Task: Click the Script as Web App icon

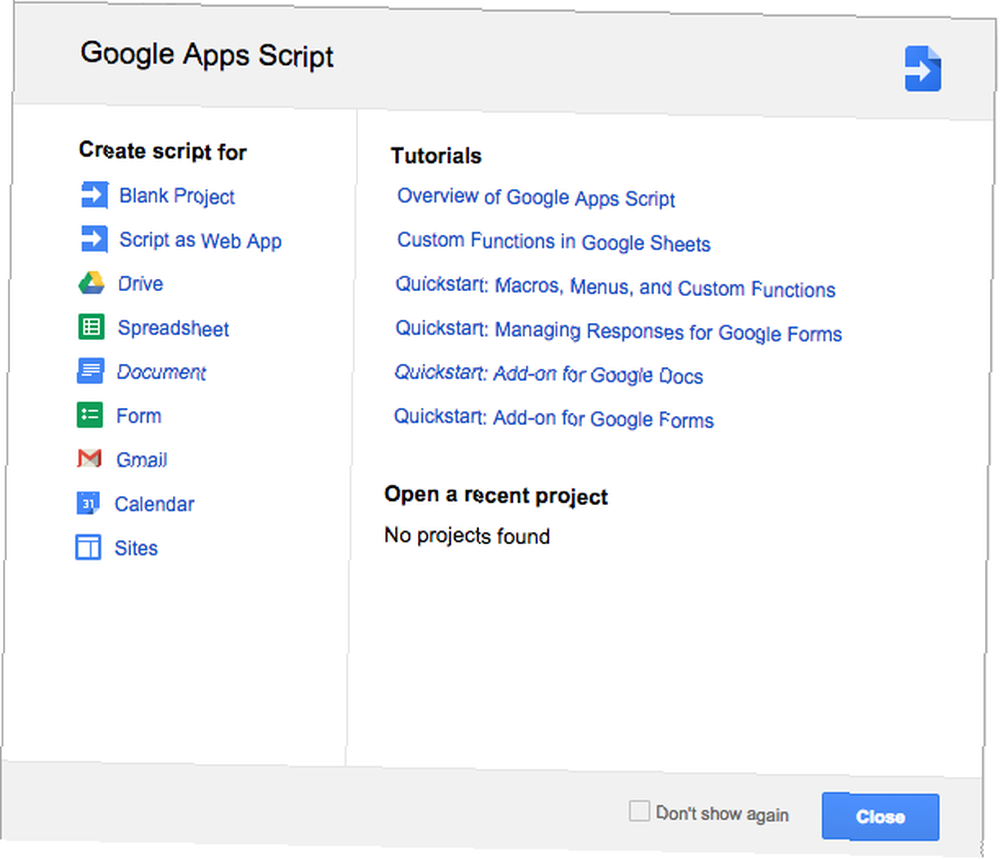Action: [x=94, y=239]
